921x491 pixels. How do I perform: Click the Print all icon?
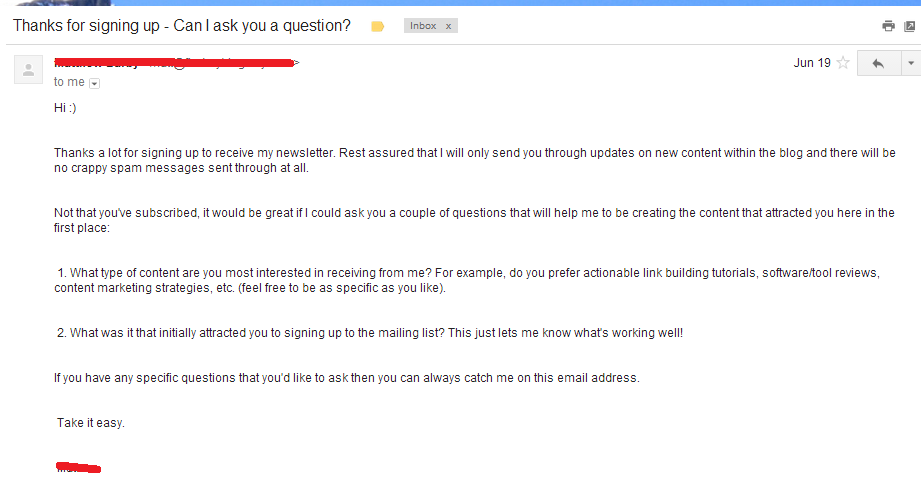tap(888, 26)
